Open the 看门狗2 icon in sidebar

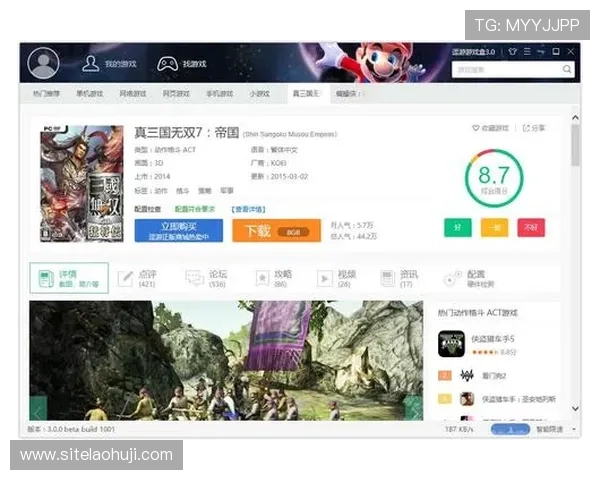tap(466, 376)
